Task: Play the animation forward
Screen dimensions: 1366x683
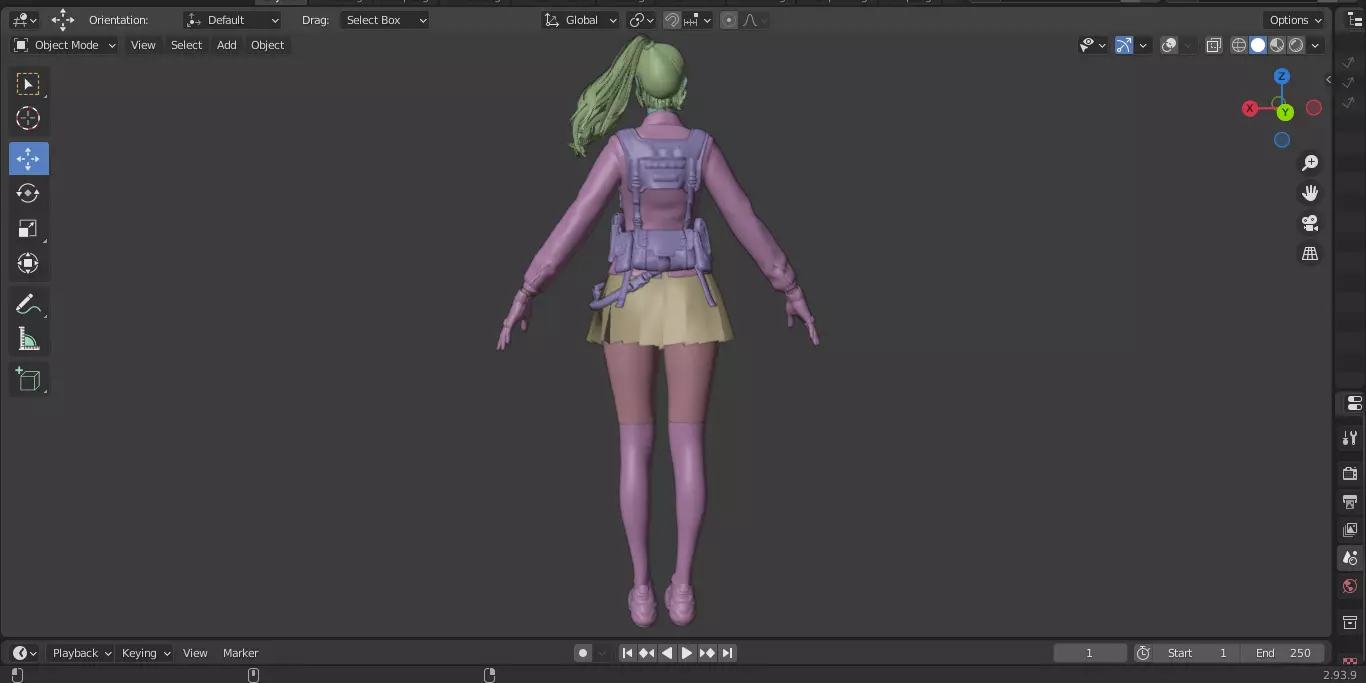Action: [687, 653]
